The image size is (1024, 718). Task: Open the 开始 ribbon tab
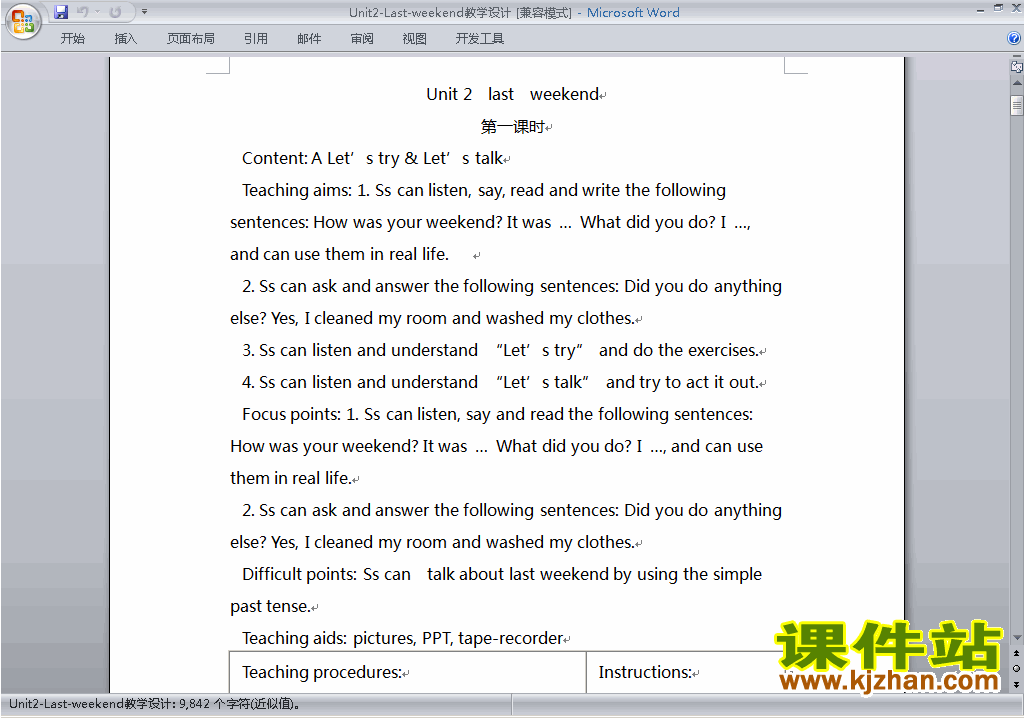tap(72, 39)
